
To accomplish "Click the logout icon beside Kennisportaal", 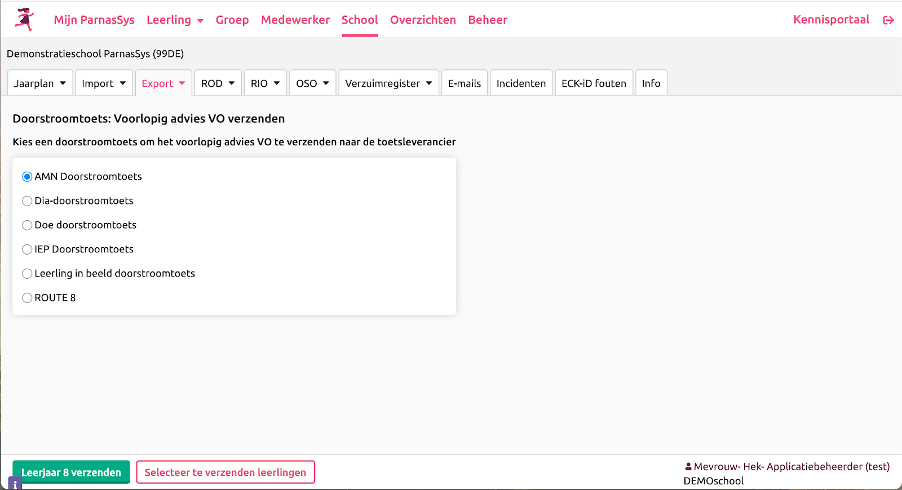I will (x=888, y=20).
